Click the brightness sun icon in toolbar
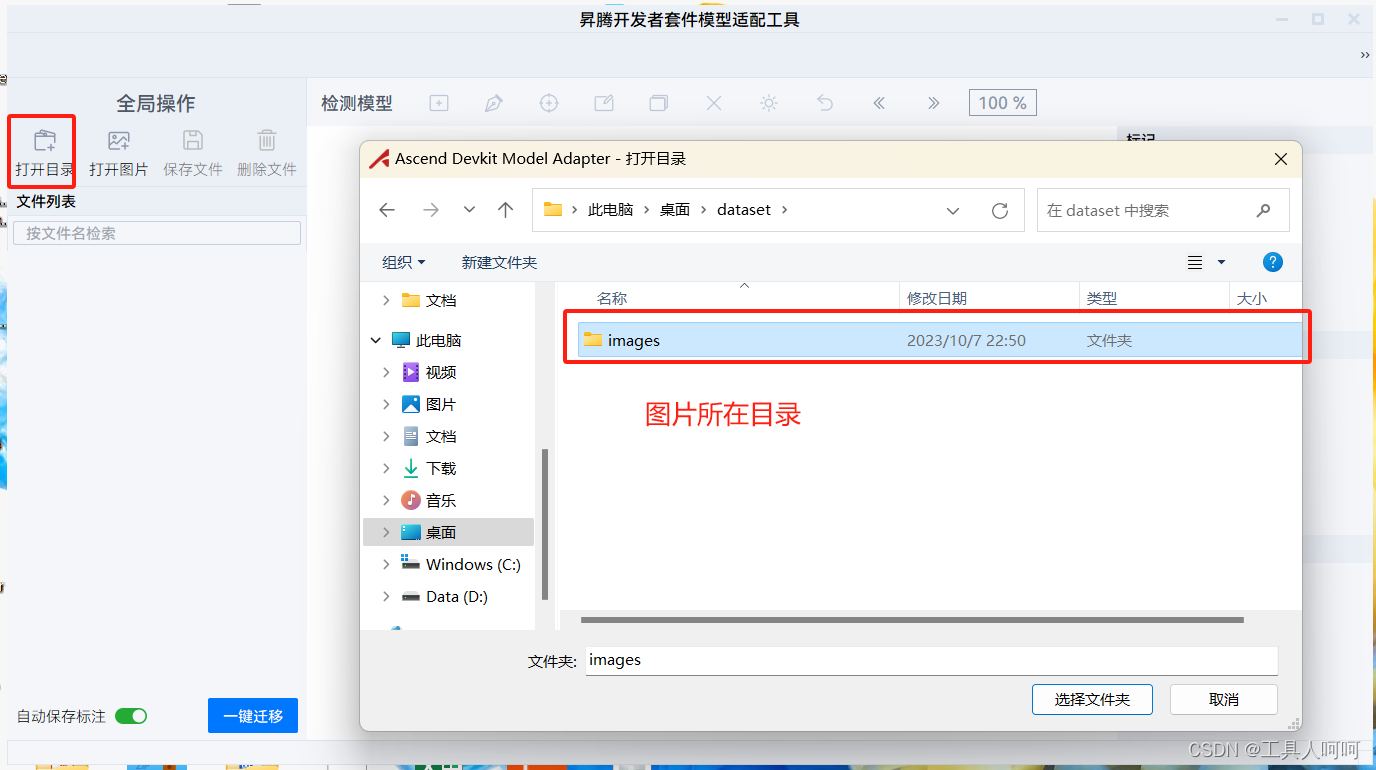Image resolution: width=1376 pixels, height=770 pixels. click(769, 103)
